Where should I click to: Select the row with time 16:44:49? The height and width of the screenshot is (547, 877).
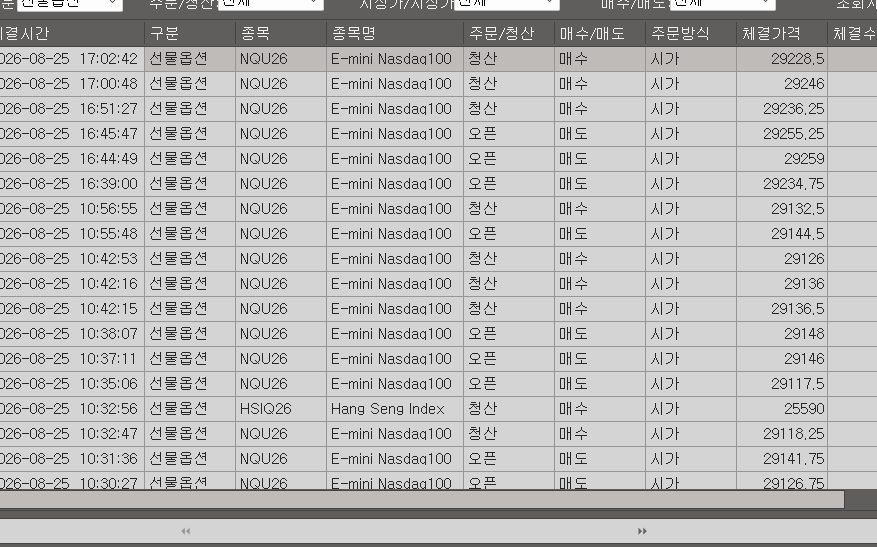click(438, 159)
